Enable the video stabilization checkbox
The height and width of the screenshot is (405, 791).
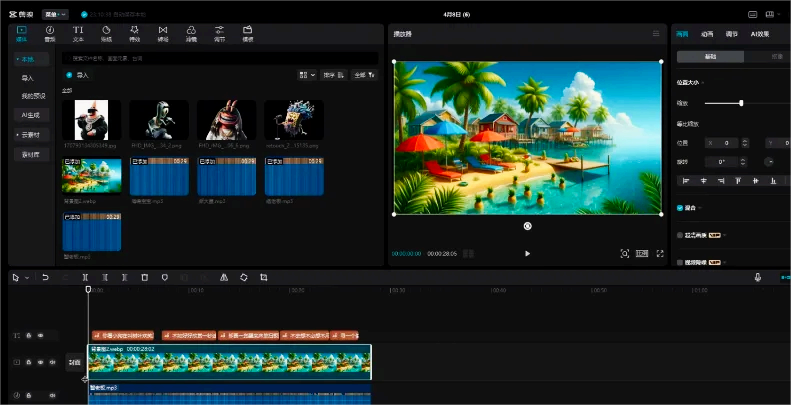(x=681, y=262)
